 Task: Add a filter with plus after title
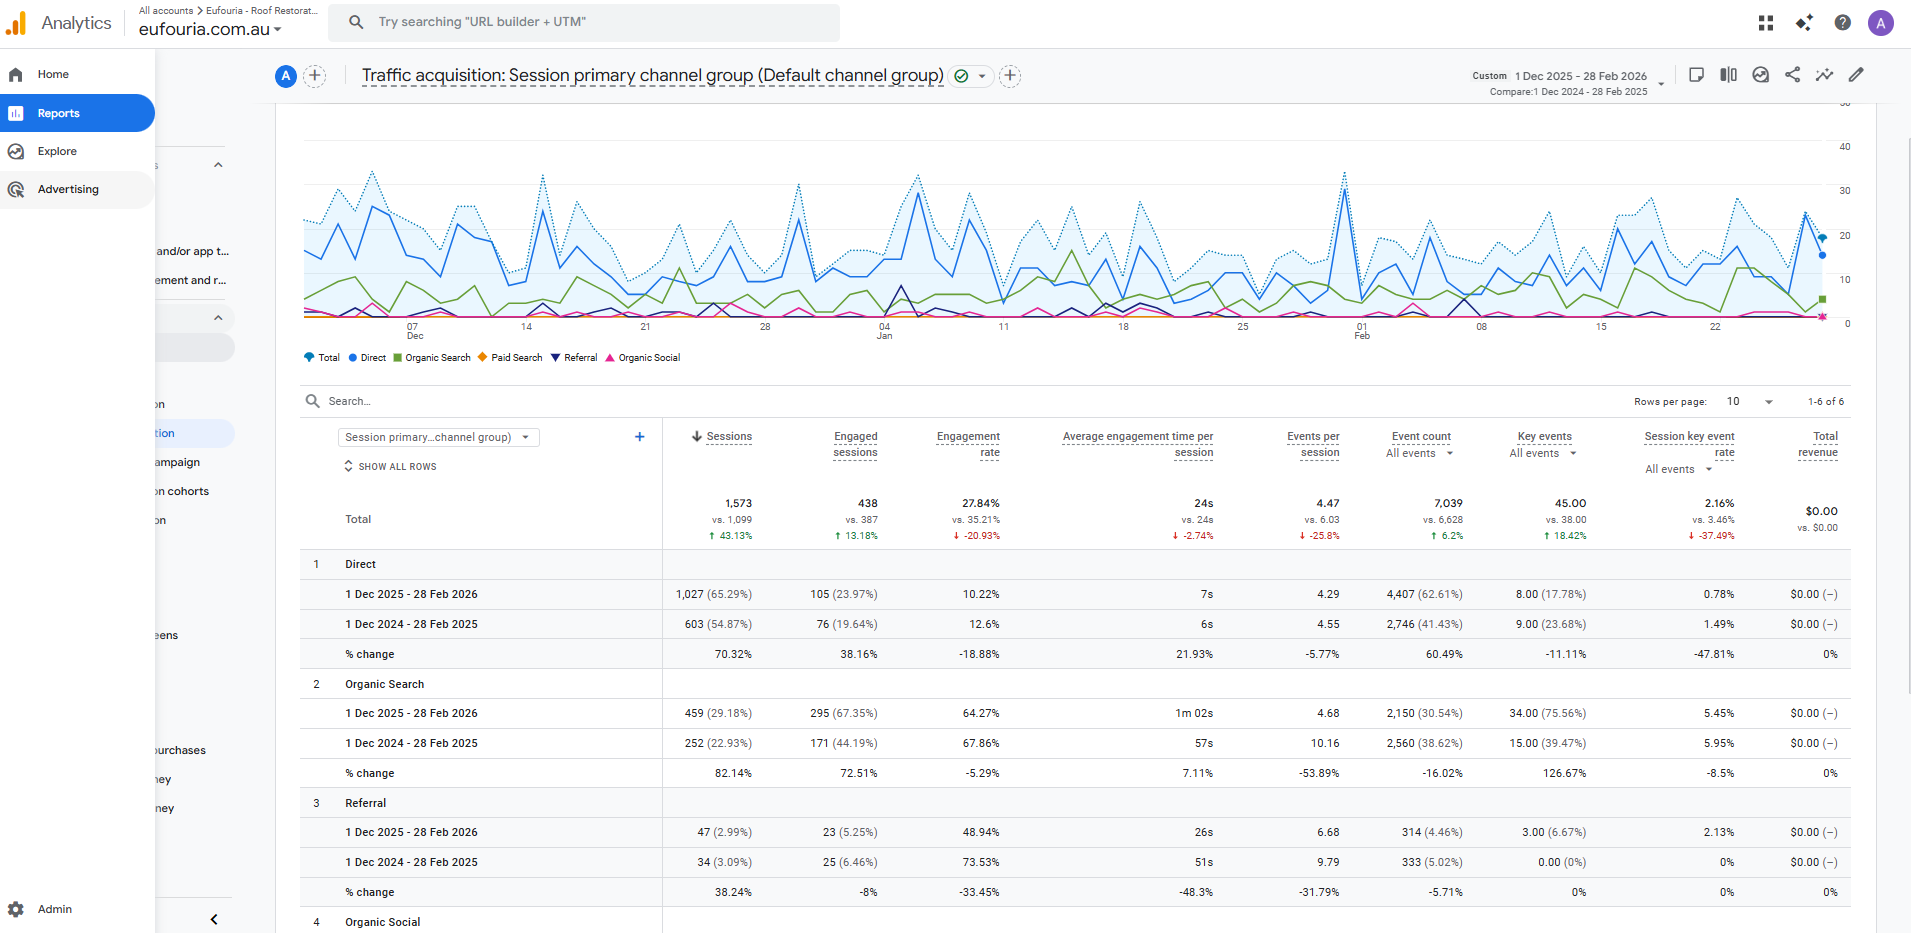pos(1010,76)
